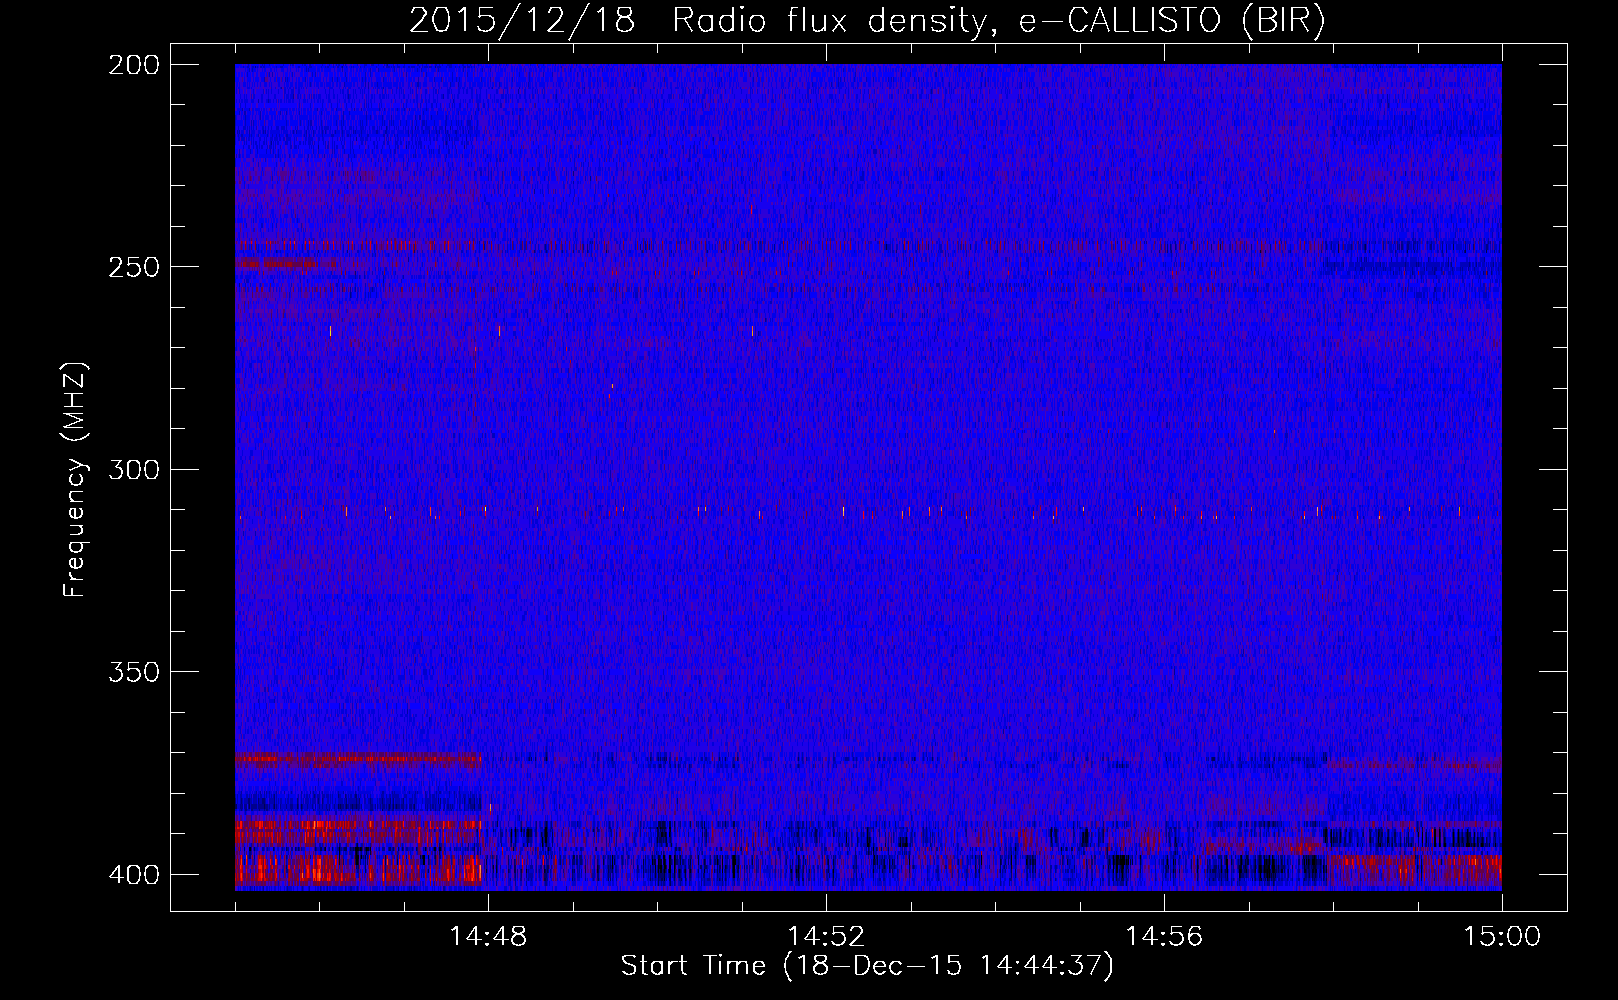This screenshot has height=1000, width=1618.
Task: Click the 250 frequency tick label
Action: point(133,267)
